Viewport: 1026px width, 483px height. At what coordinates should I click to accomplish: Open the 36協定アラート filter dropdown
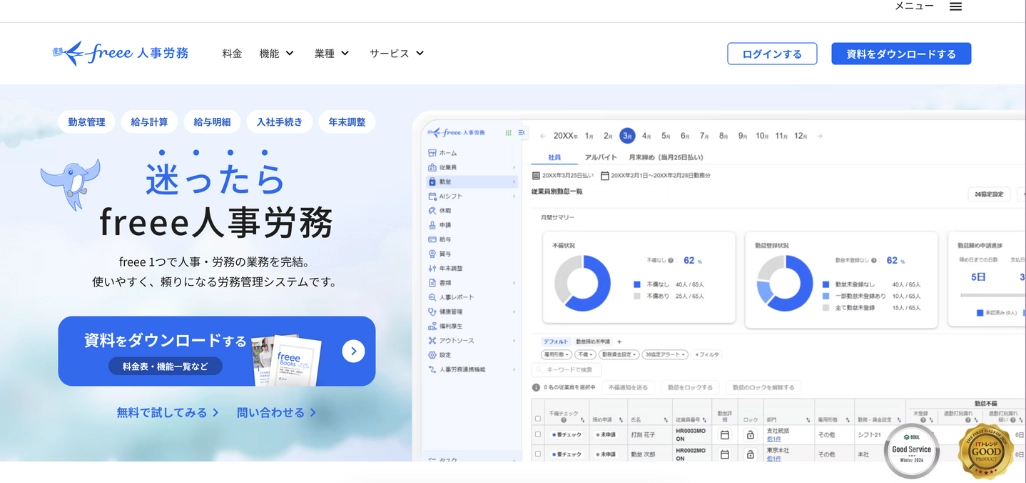tap(665, 354)
